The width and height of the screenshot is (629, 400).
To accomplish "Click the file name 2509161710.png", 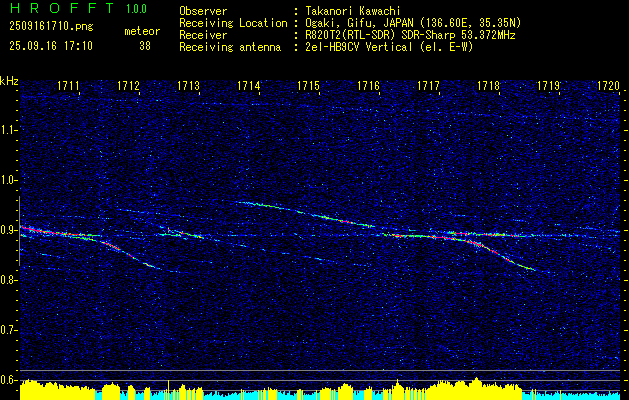I will (51, 26).
